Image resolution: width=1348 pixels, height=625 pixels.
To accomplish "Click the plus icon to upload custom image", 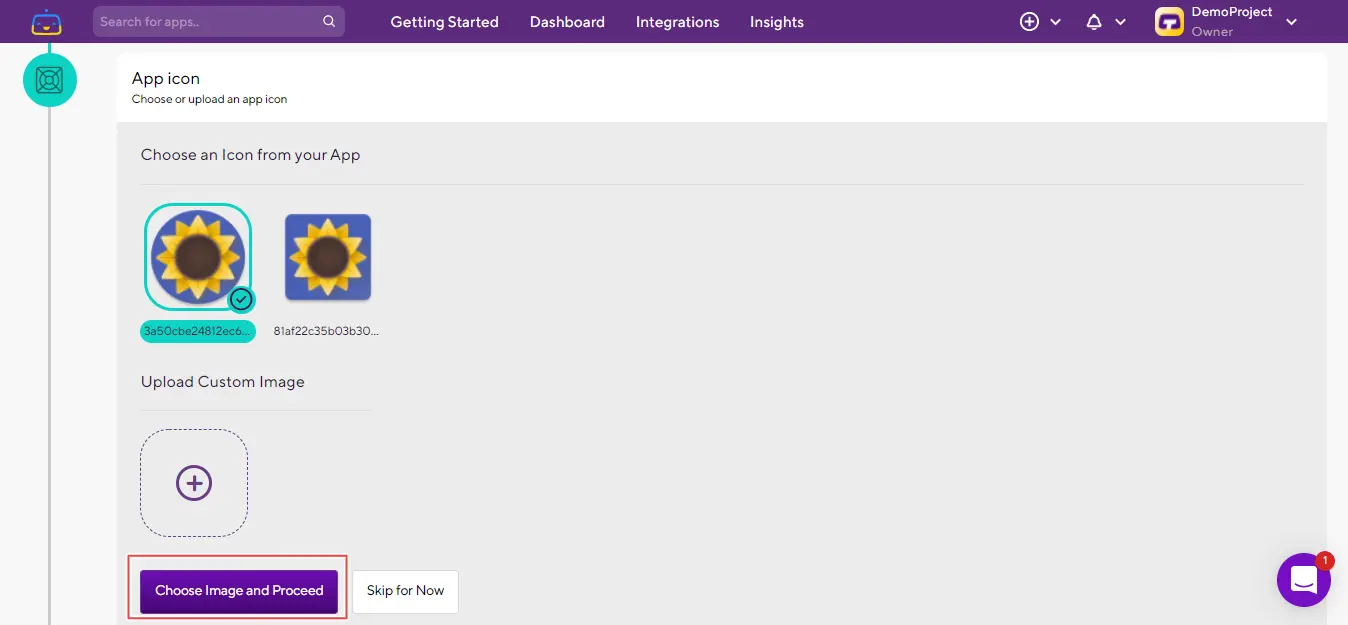I will coord(194,483).
